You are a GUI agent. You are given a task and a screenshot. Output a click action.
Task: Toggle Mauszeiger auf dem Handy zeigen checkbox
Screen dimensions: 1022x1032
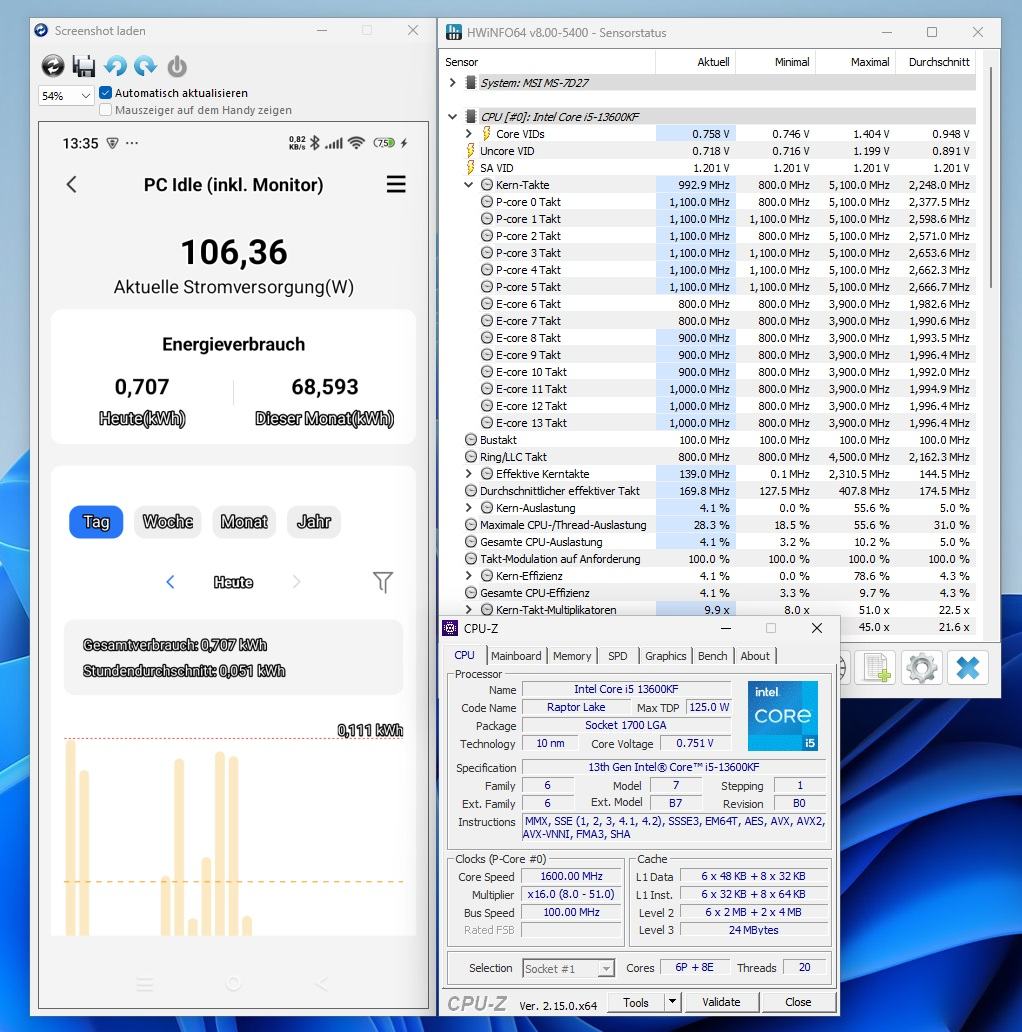click(x=105, y=110)
